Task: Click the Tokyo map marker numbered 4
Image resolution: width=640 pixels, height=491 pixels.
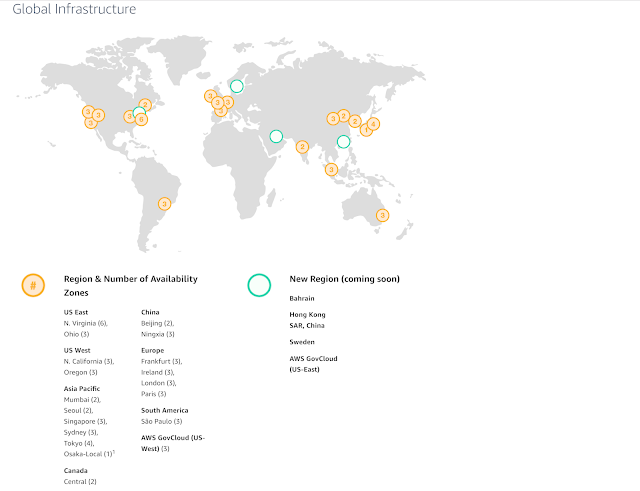Action: pyautogui.click(x=373, y=124)
